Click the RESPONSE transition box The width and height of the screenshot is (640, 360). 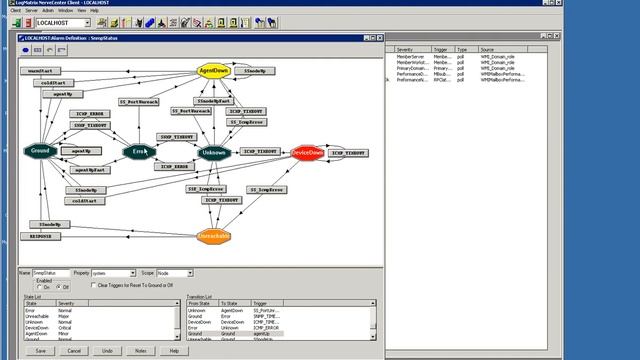click(x=40, y=236)
